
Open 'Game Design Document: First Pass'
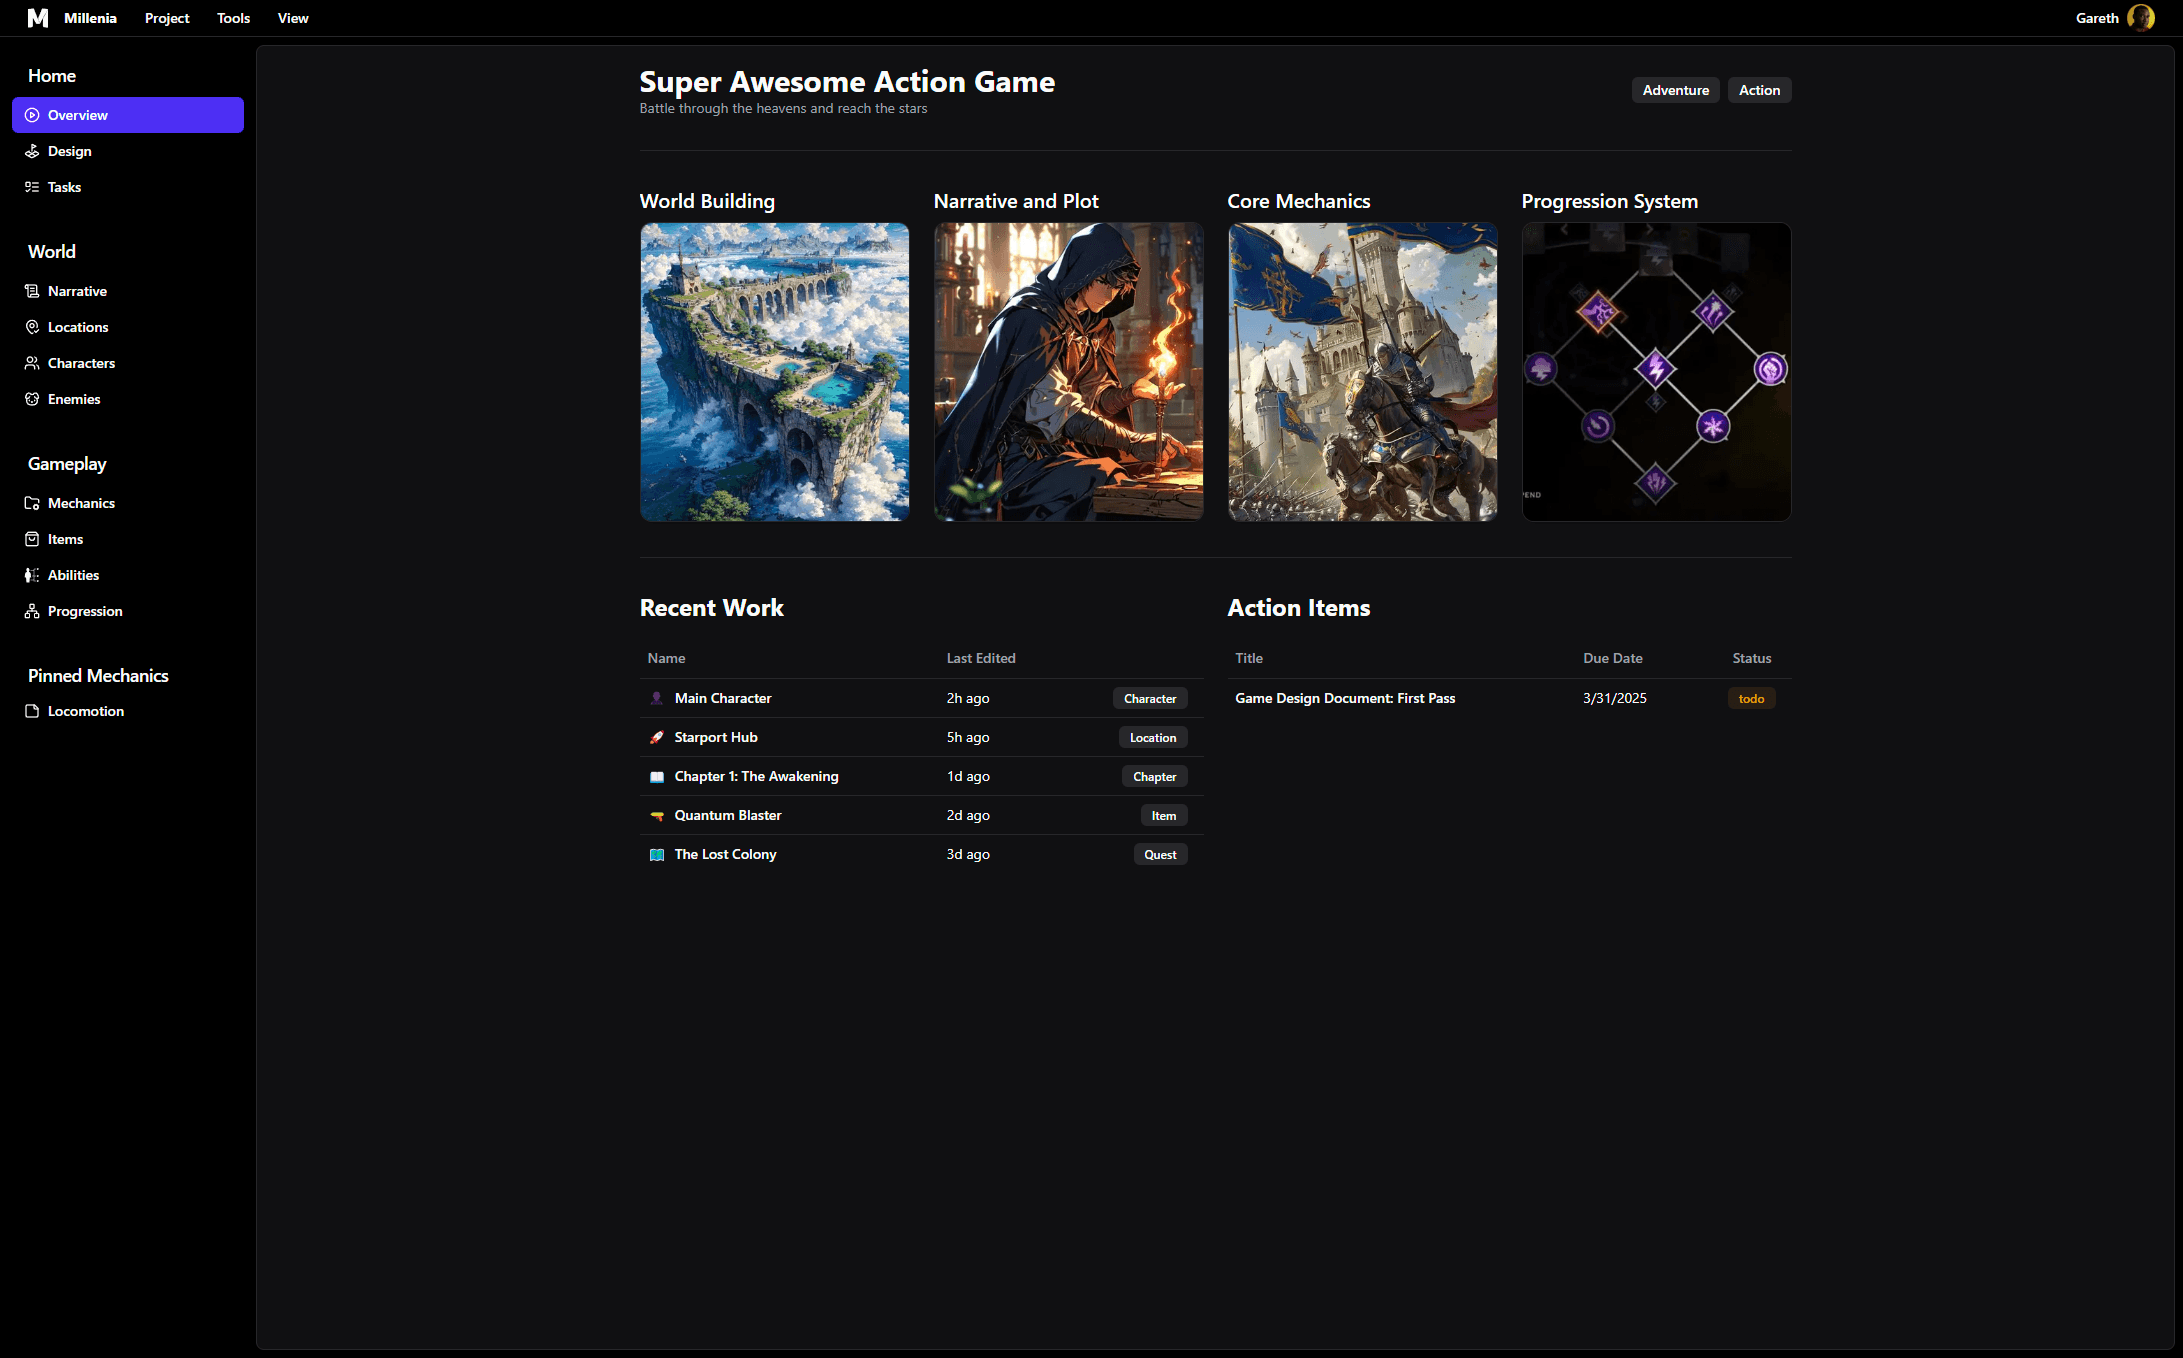tap(1345, 698)
